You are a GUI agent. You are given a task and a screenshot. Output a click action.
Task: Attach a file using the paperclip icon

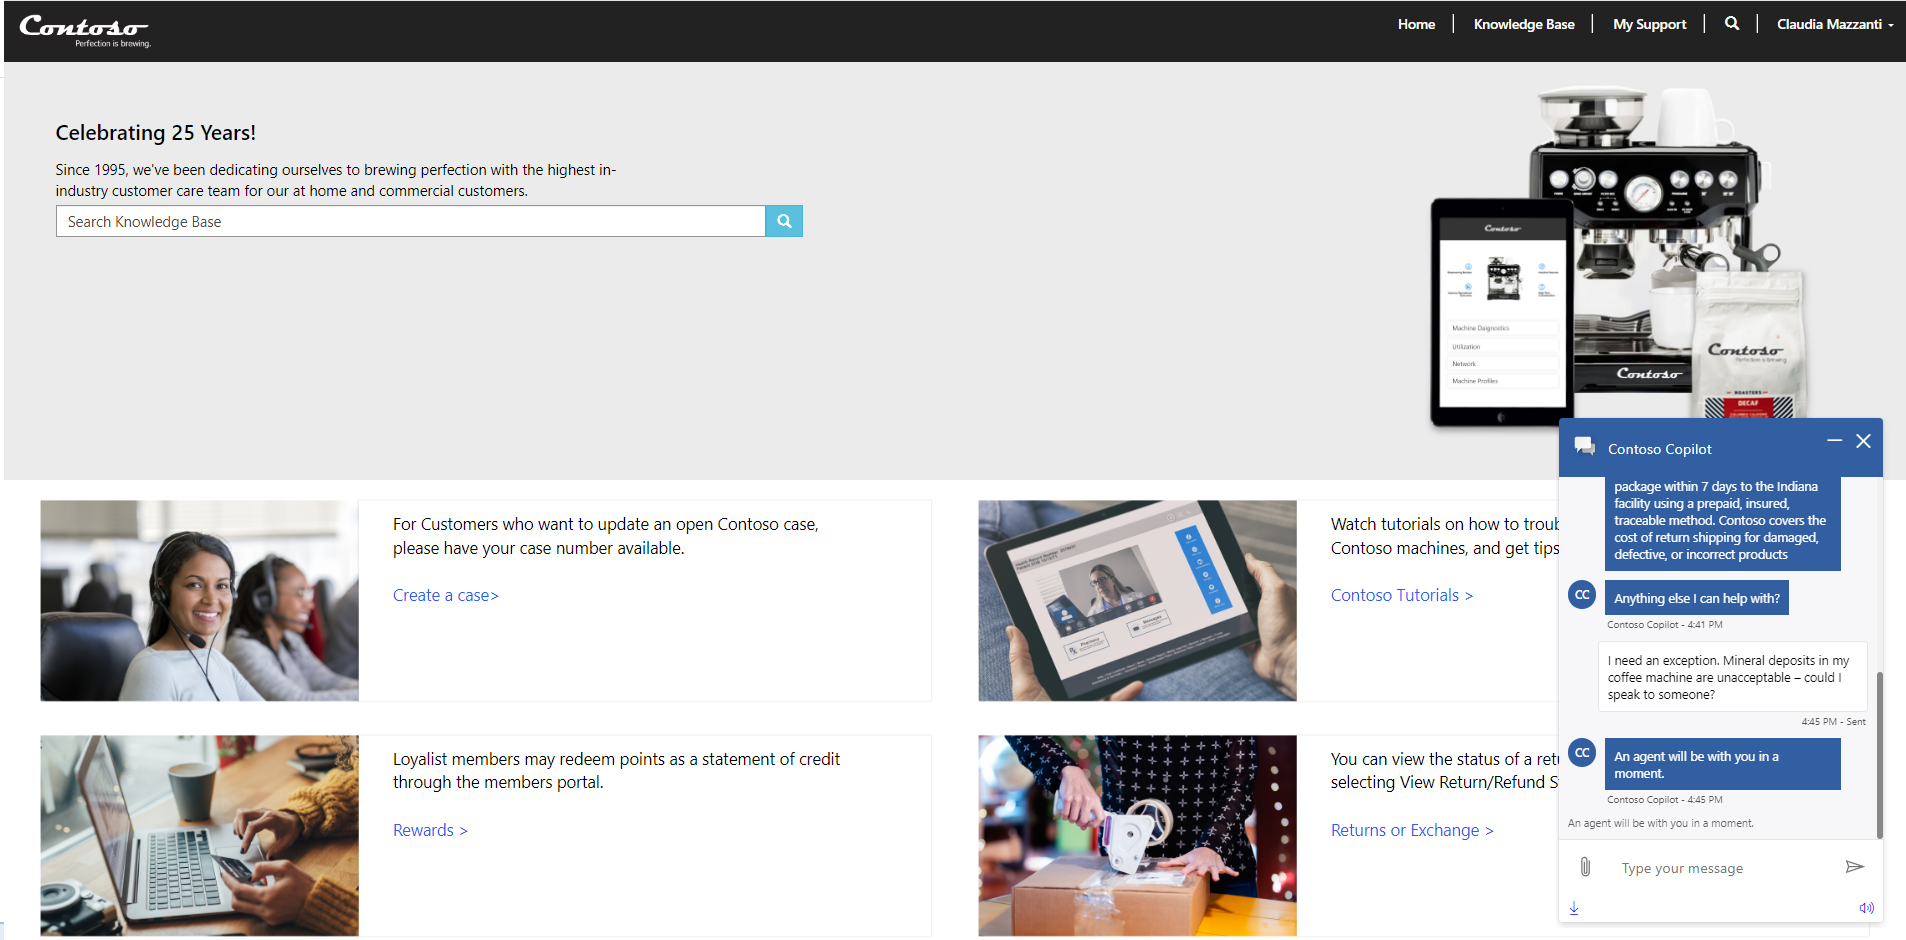1584,867
